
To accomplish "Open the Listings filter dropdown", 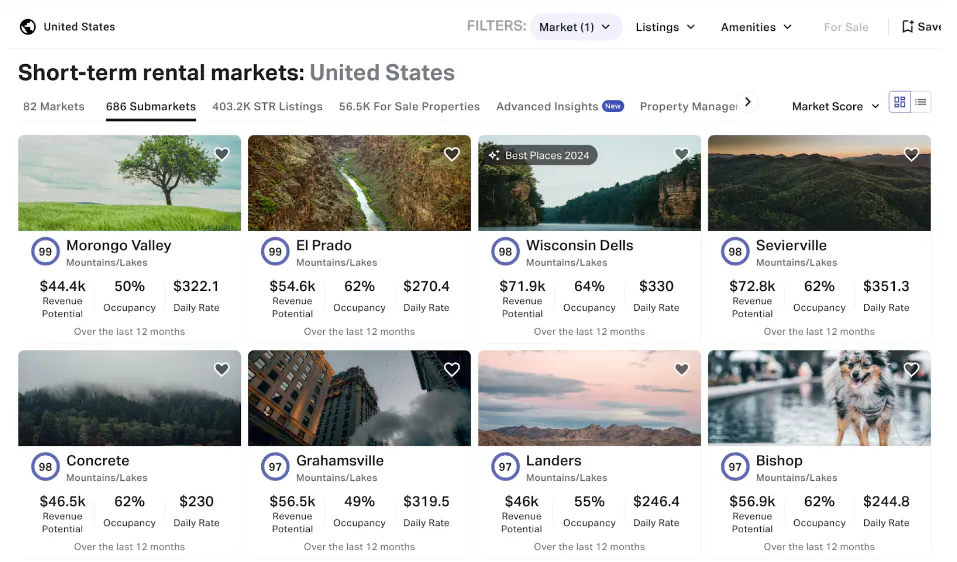I will 665,27.
